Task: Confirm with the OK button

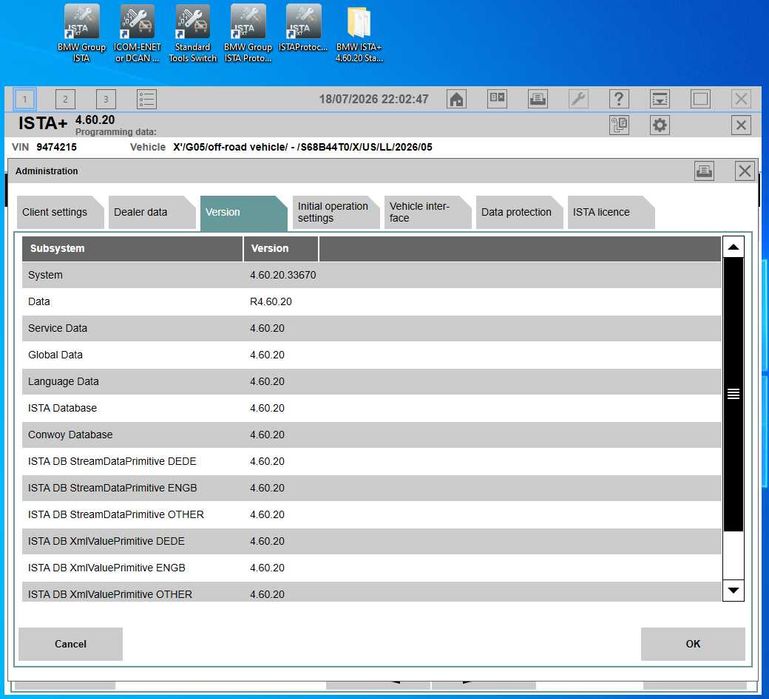Action: tap(693, 644)
